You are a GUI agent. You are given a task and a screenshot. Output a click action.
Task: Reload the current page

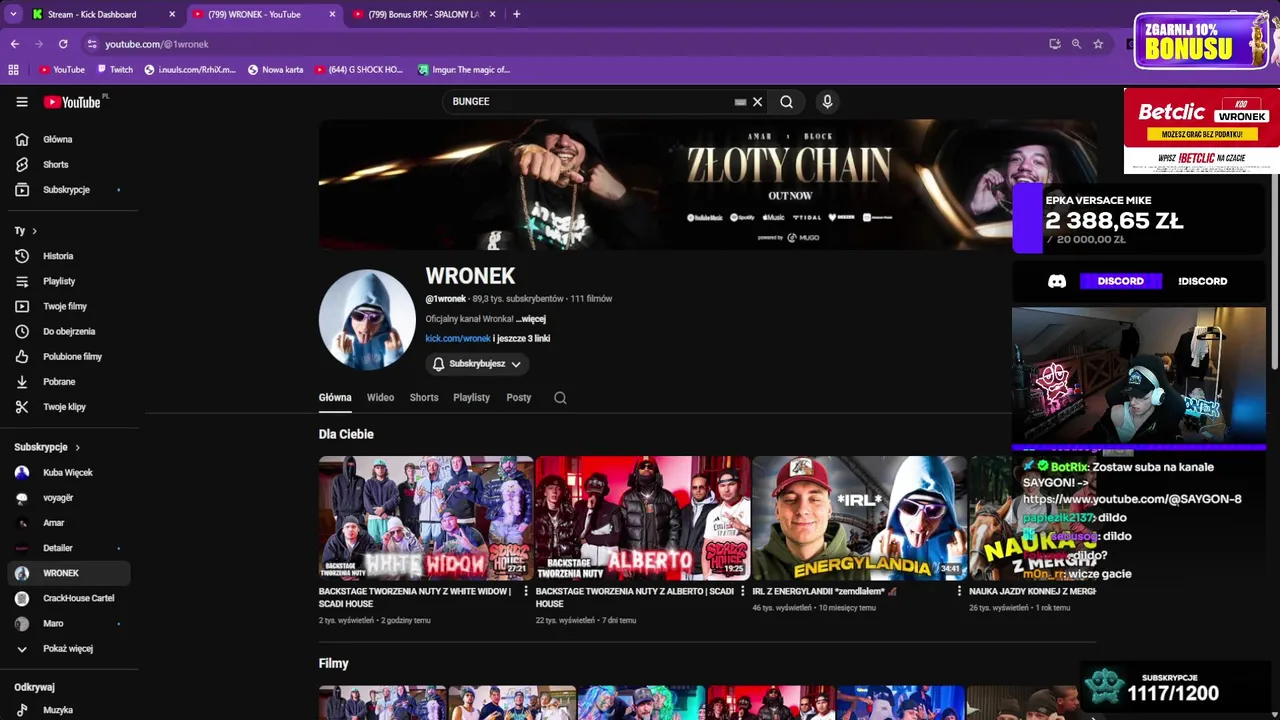click(x=63, y=44)
